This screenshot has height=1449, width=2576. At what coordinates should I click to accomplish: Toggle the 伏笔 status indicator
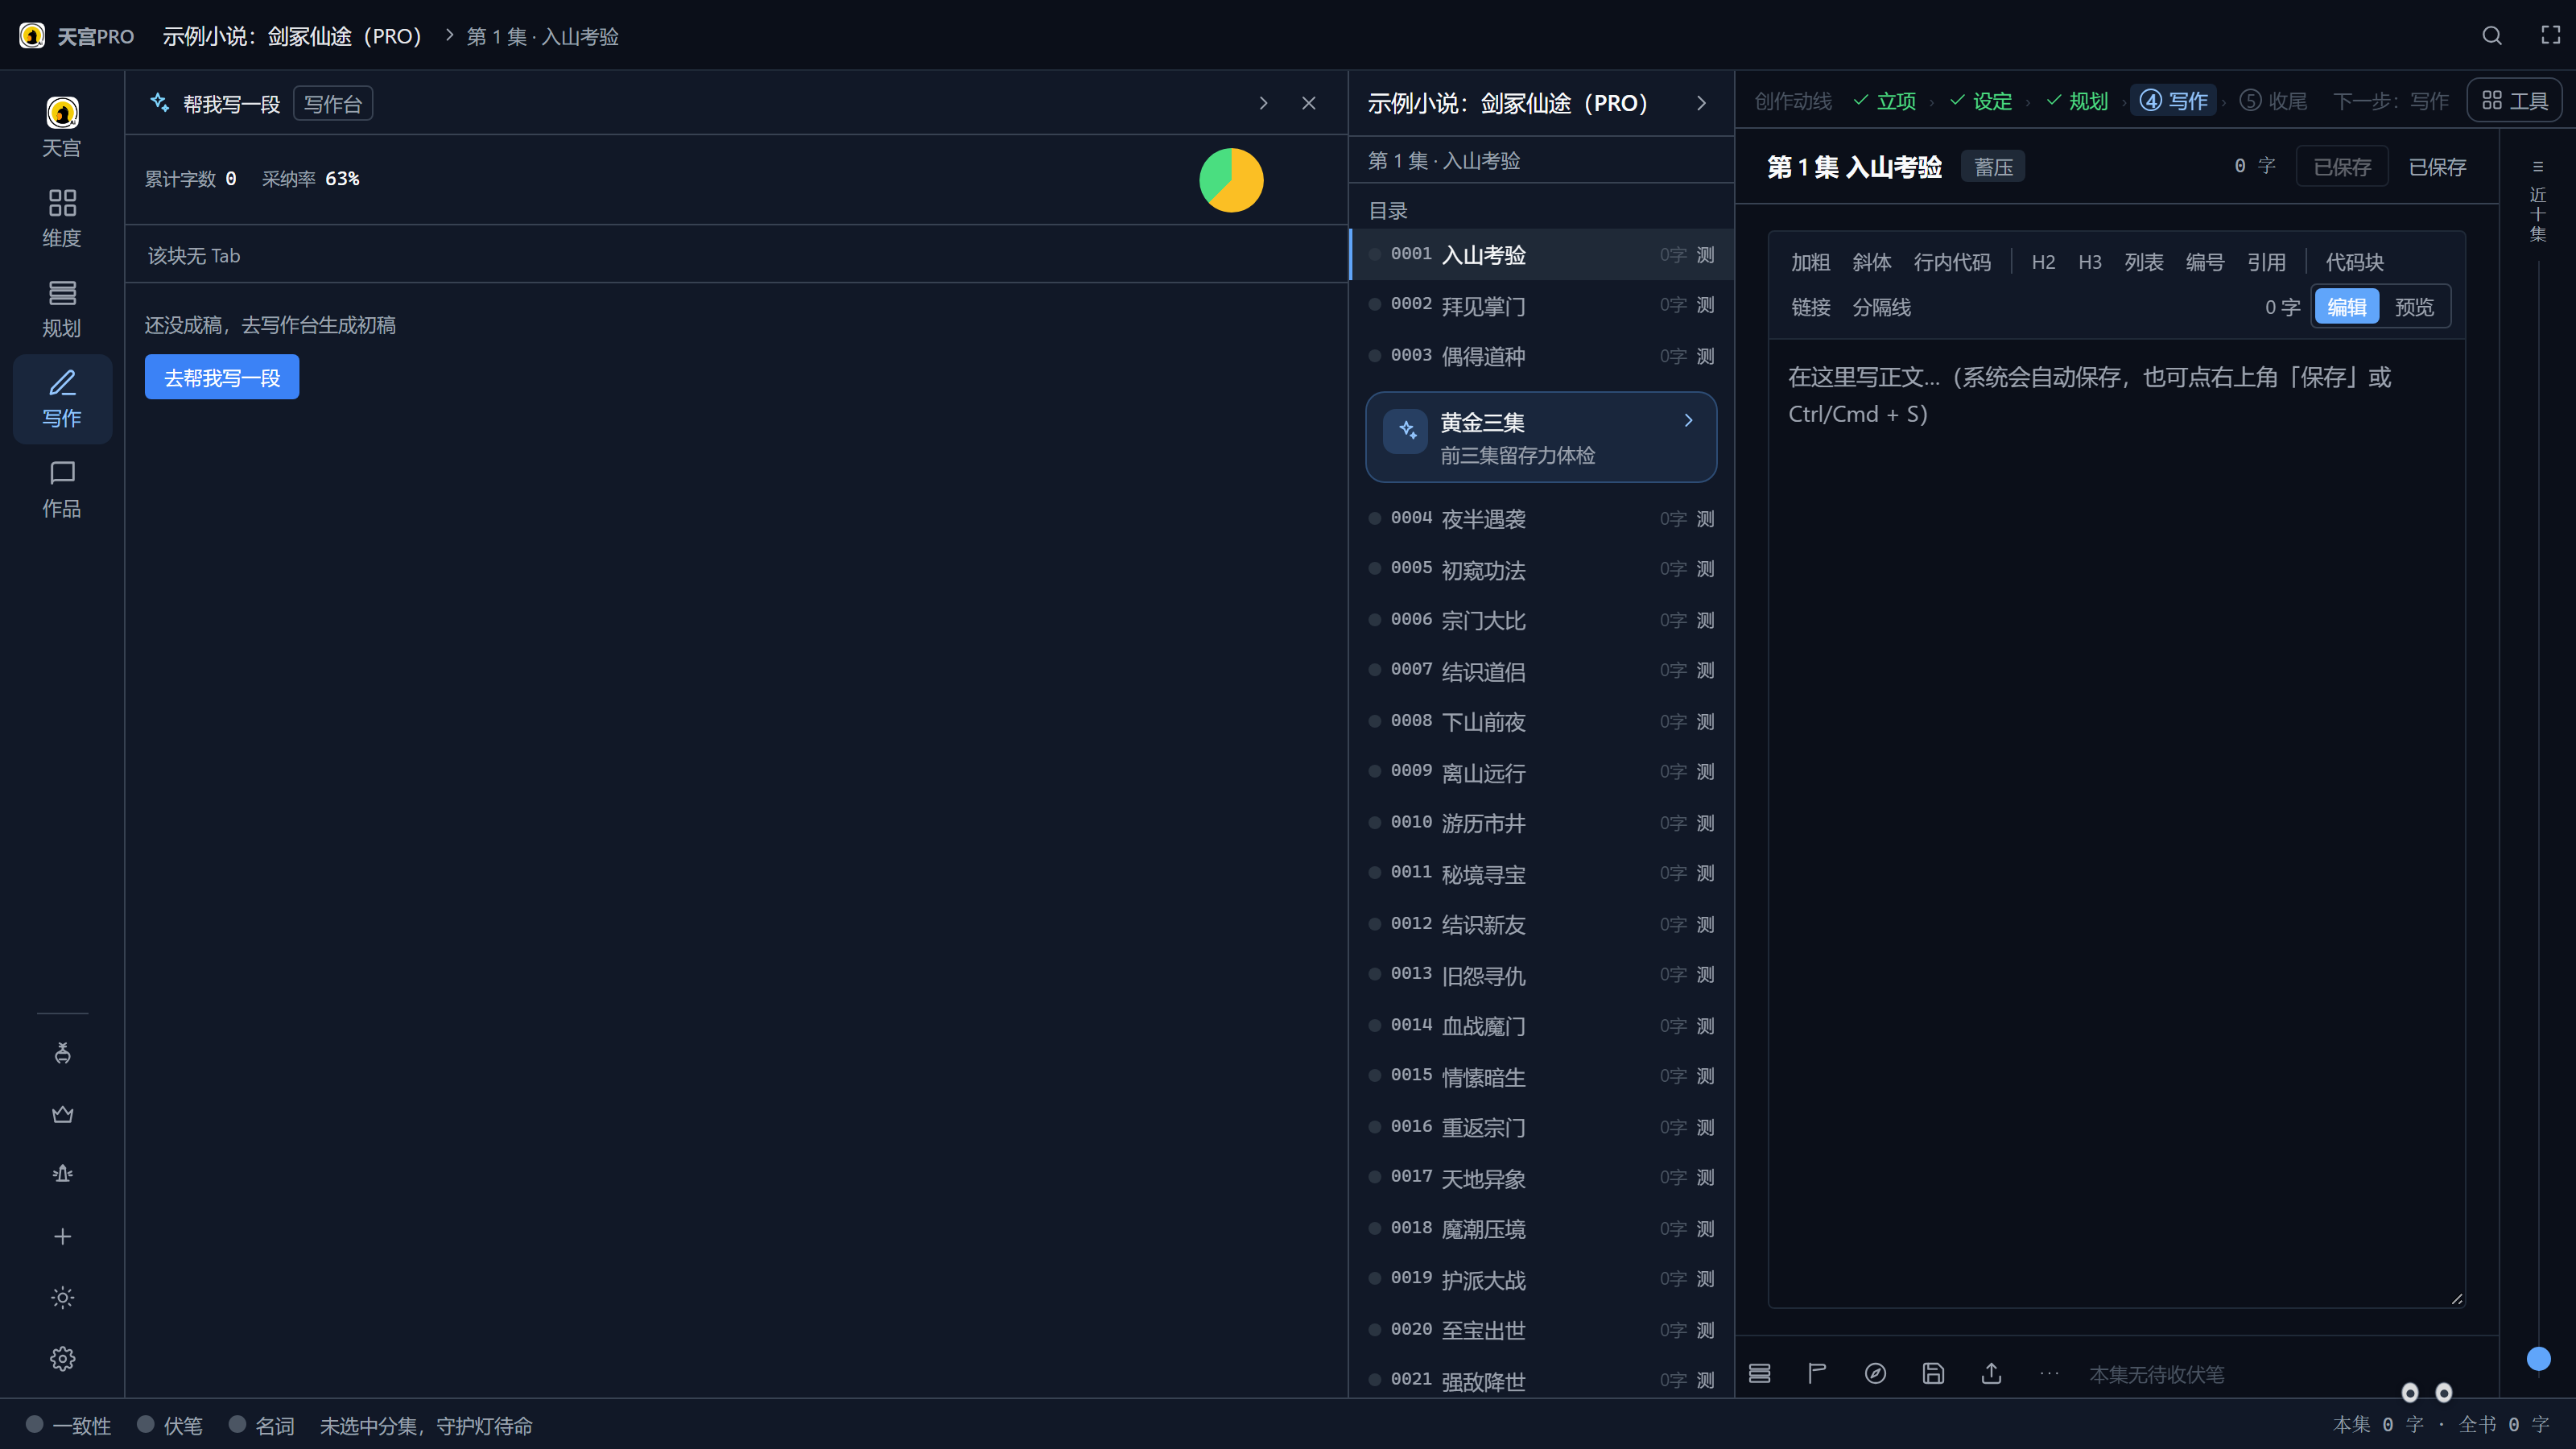(169, 1425)
